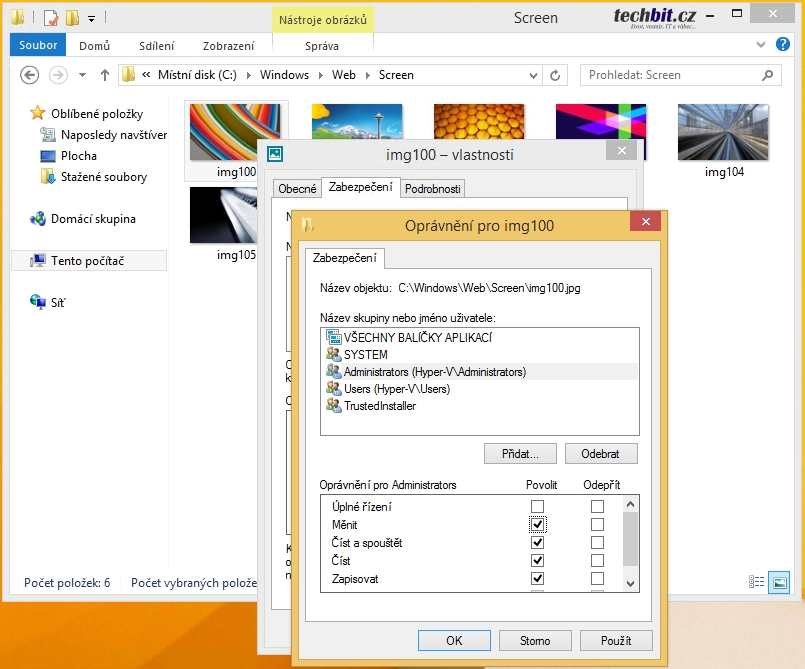Select the img104 thumbnail

click(723, 141)
